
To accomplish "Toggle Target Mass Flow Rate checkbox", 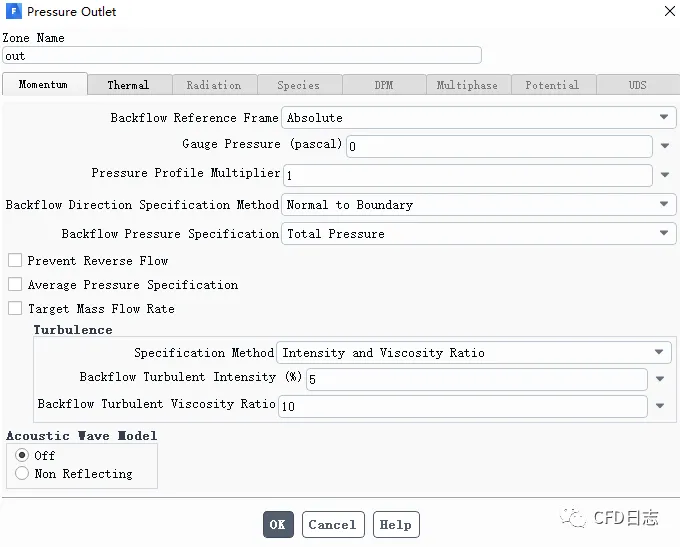I will [x=15, y=309].
